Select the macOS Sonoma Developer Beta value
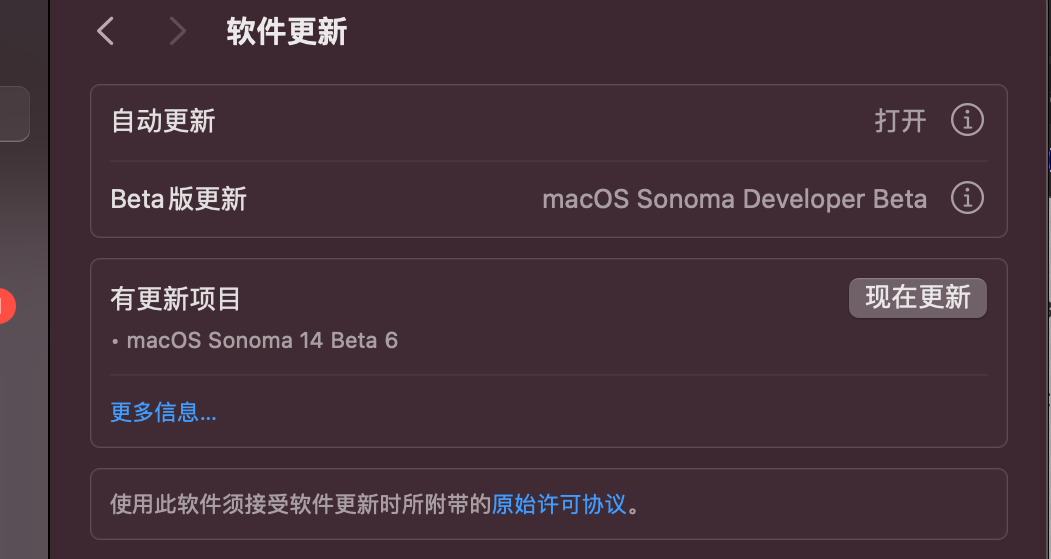The width and height of the screenshot is (1051, 559). (734, 199)
